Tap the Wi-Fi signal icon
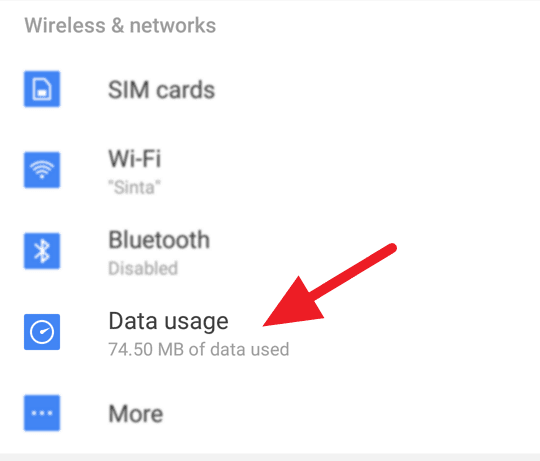This screenshot has width=540, height=461. [x=42, y=170]
